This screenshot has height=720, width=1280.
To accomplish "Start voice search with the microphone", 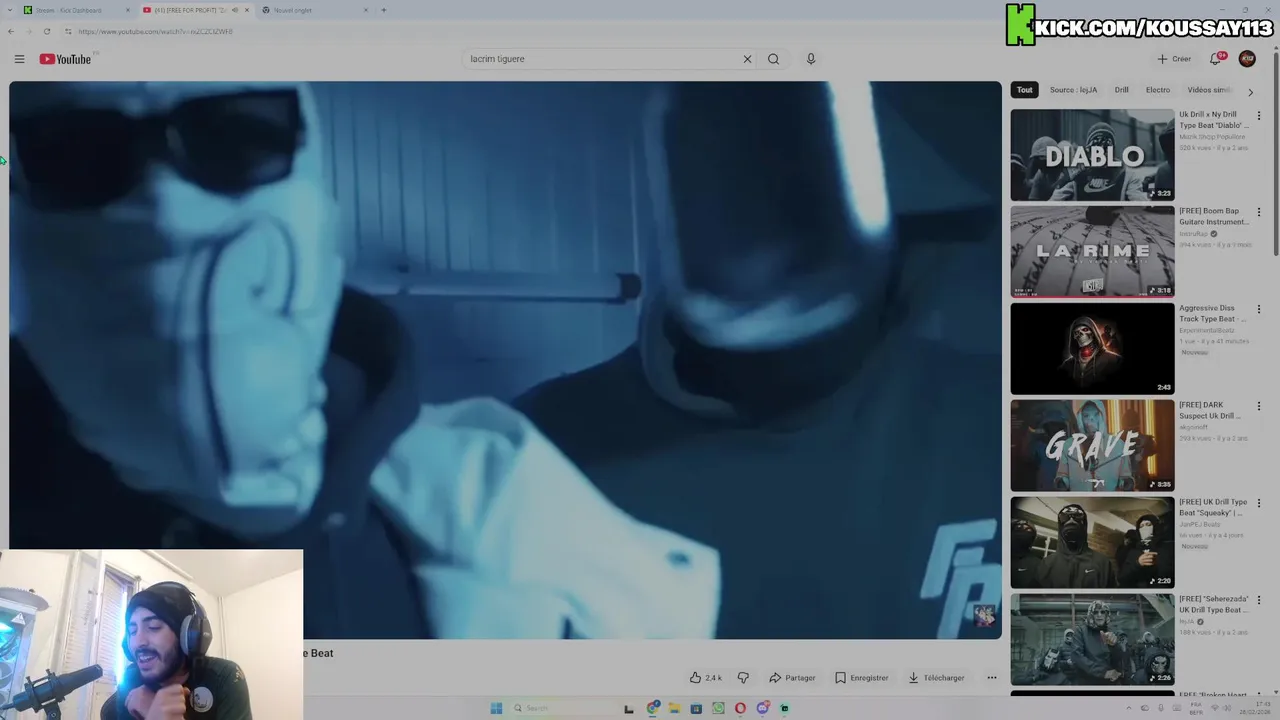I will 811,59.
